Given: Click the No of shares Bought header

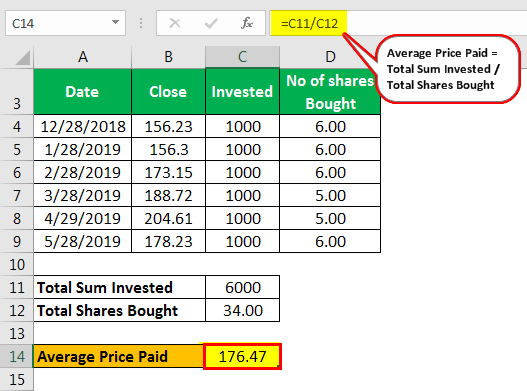Looking at the screenshot, I should click(x=330, y=91).
